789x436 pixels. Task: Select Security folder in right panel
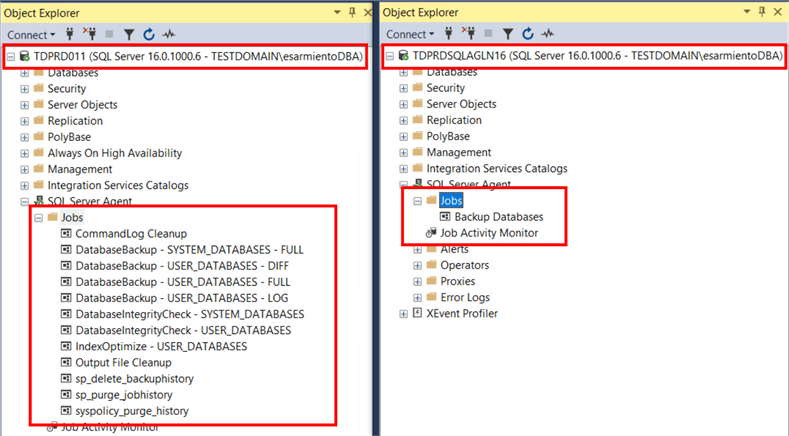[x=446, y=88]
